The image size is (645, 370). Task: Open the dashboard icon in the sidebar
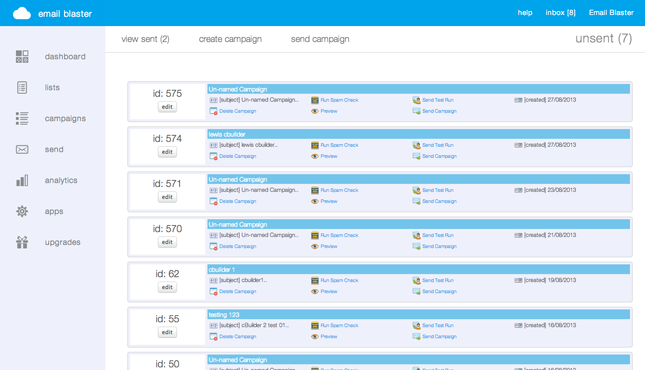[22, 56]
